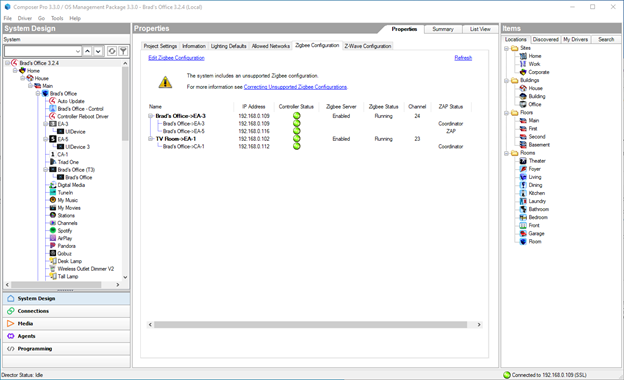Image resolution: width=624 pixels, height=380 pixels.
Task: Open the Summary view tab
Action: pos(443,29)
